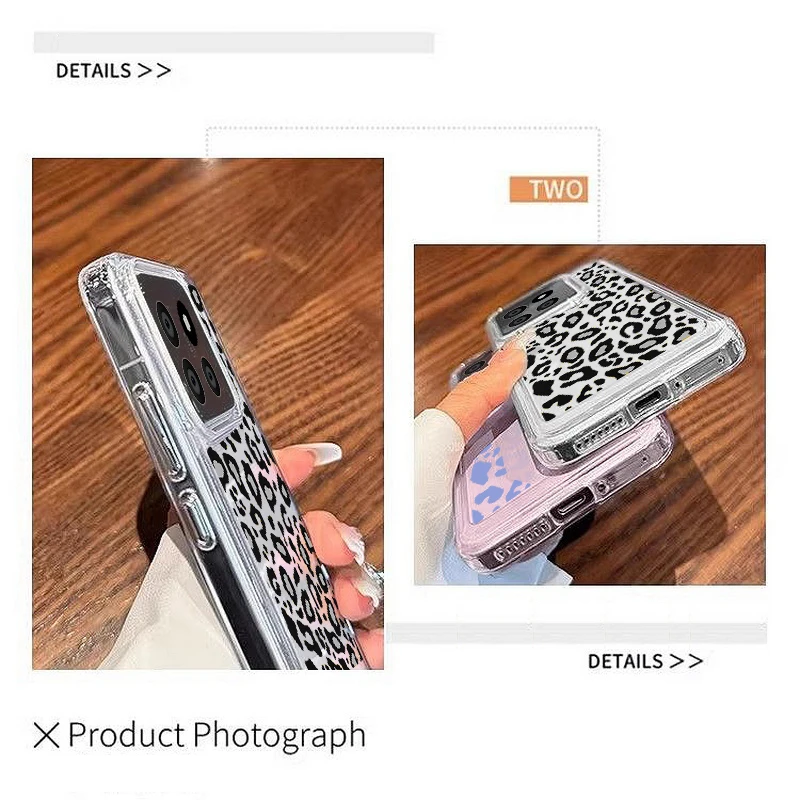This screenshot has width=800, height=800.
Task: Click the gray bar above top DETAILS
Action: [x=234, y=42]
